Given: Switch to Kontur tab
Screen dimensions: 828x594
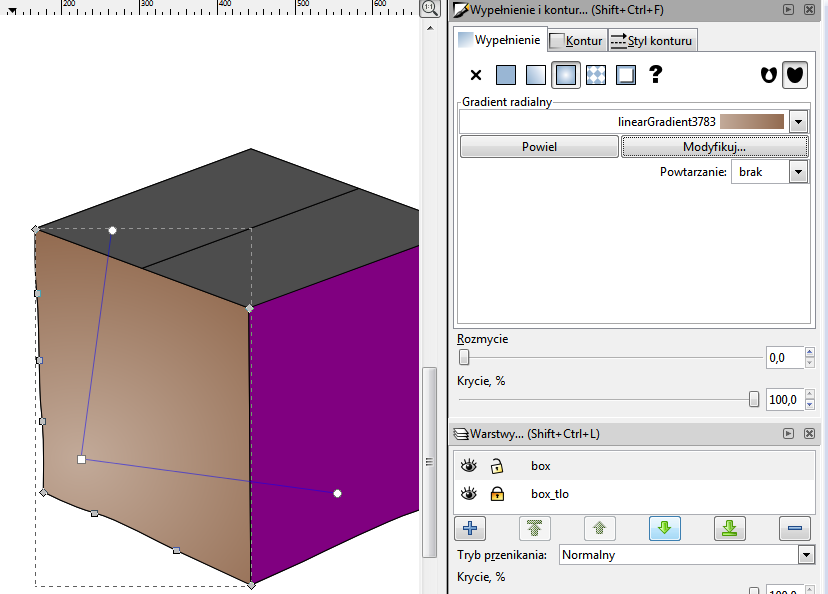Looking at the screenshot, I should pos(577,41).
